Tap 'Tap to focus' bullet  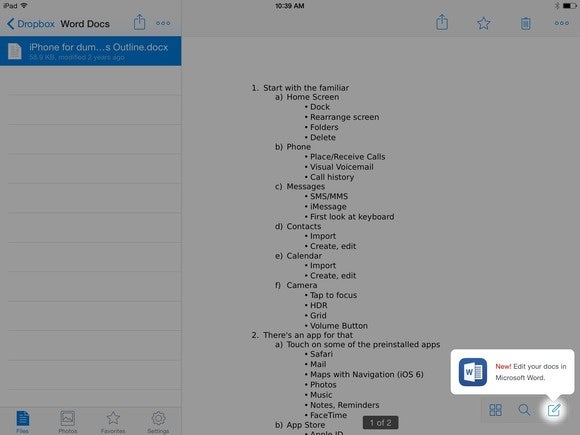click(333, 295)
